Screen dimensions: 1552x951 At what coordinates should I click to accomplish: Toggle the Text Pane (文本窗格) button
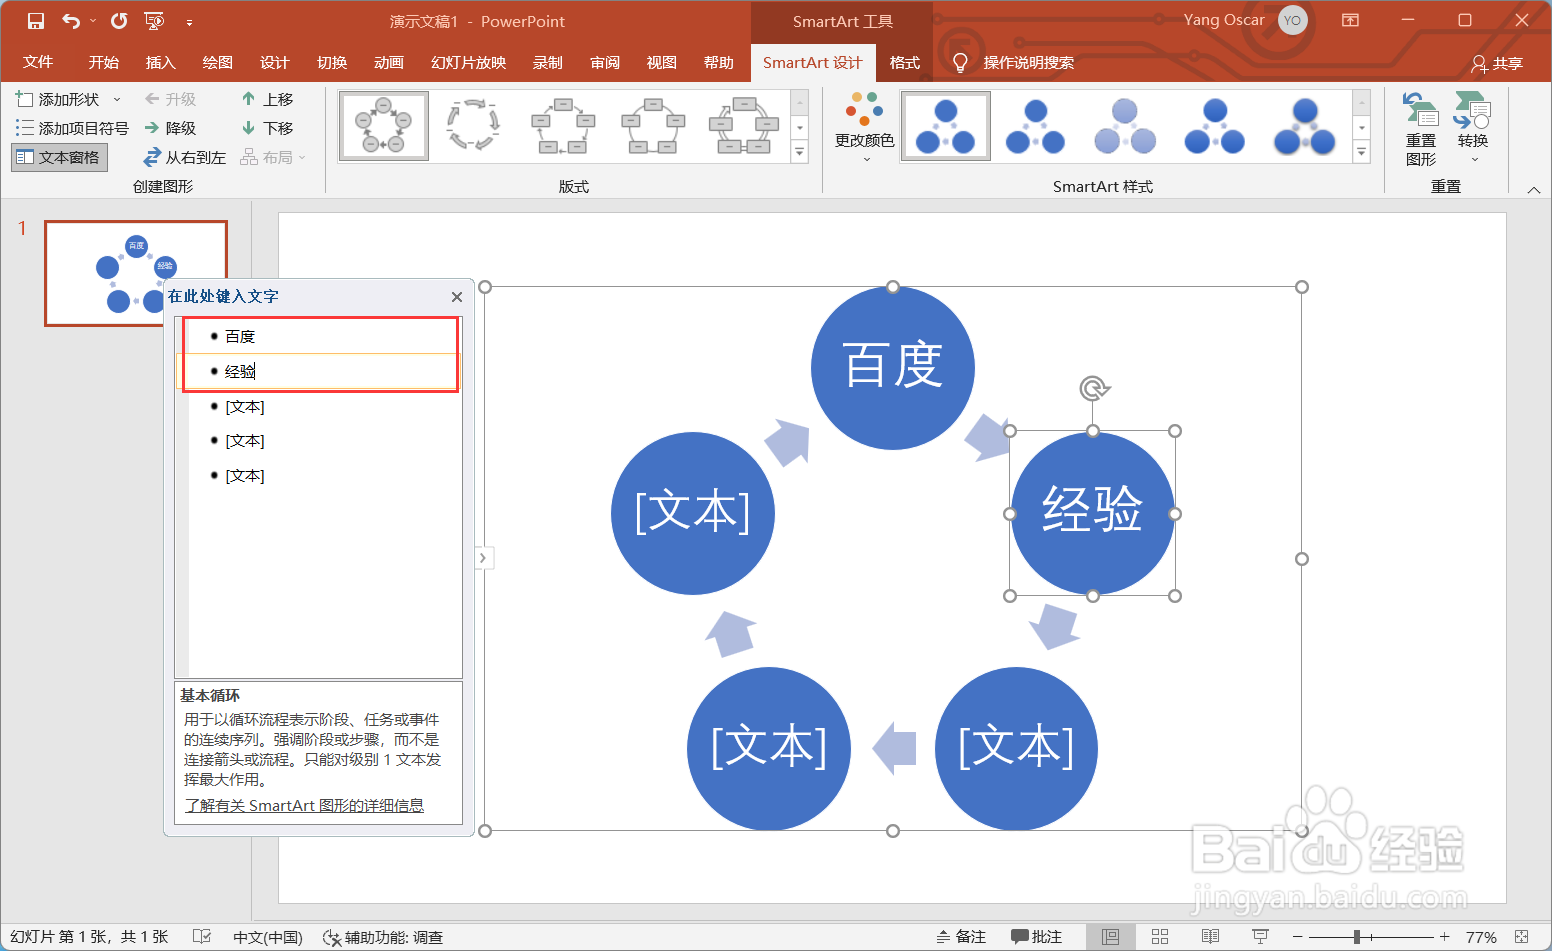click(x=59, y=157)
